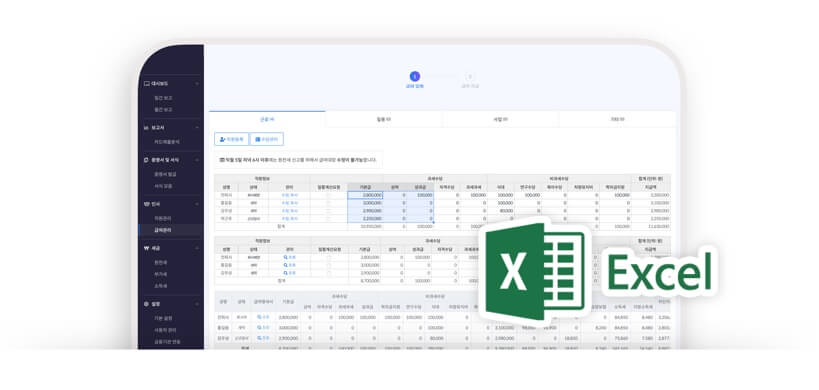Click the 수당관리 button
819x390 pixels.
tap(267, 139)
